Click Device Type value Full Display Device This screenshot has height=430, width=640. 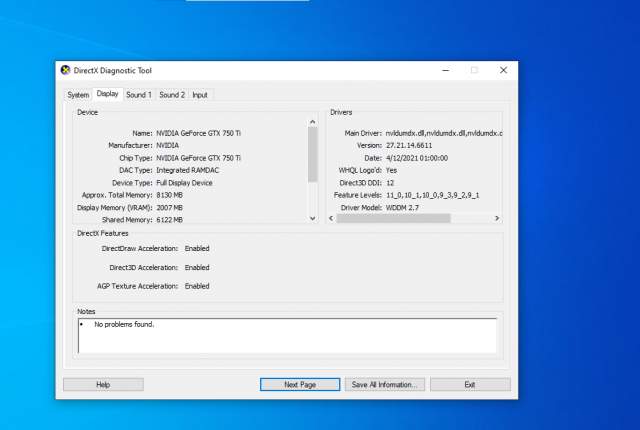(x=184, y=183)
